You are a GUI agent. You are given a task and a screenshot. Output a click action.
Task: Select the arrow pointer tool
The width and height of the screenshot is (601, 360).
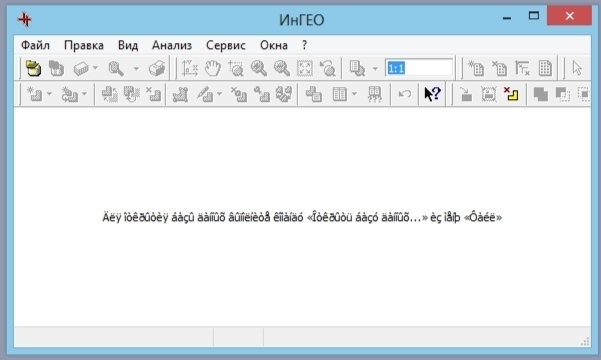[577, 68]
